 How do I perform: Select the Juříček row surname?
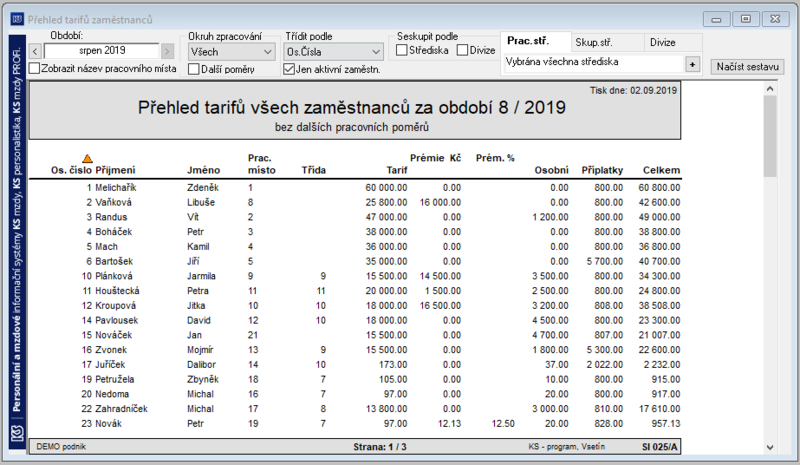pyautogui.click(x=110, y=365)
